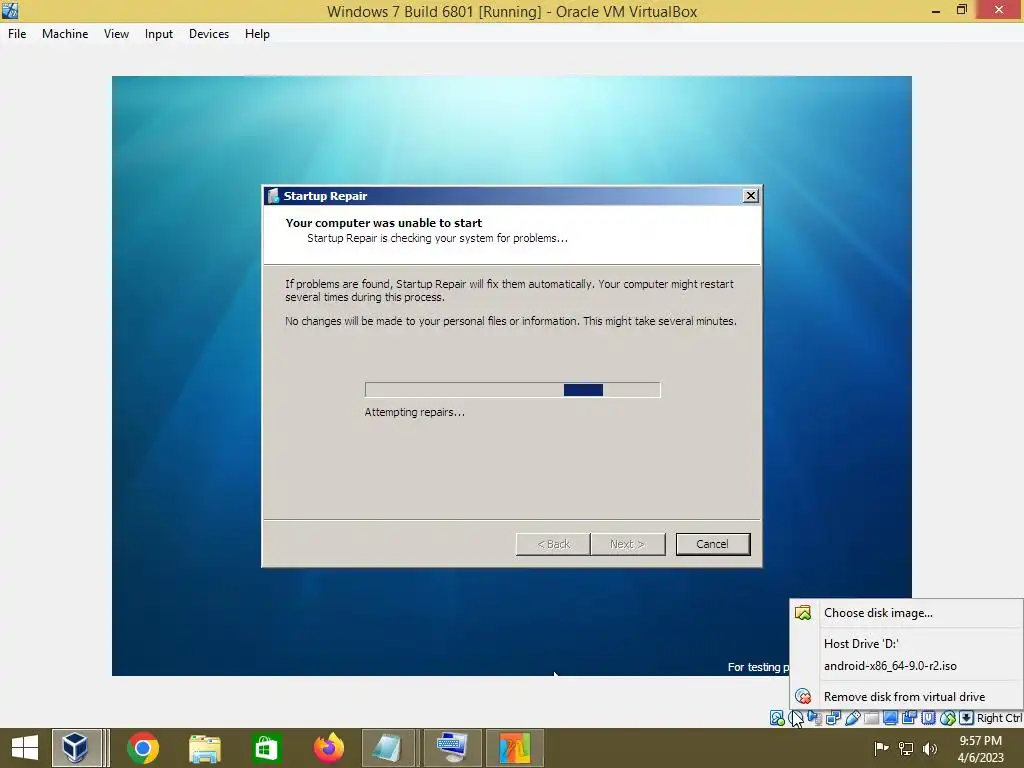
Task: Open File Explorer from taskbar
Action: 204,748
